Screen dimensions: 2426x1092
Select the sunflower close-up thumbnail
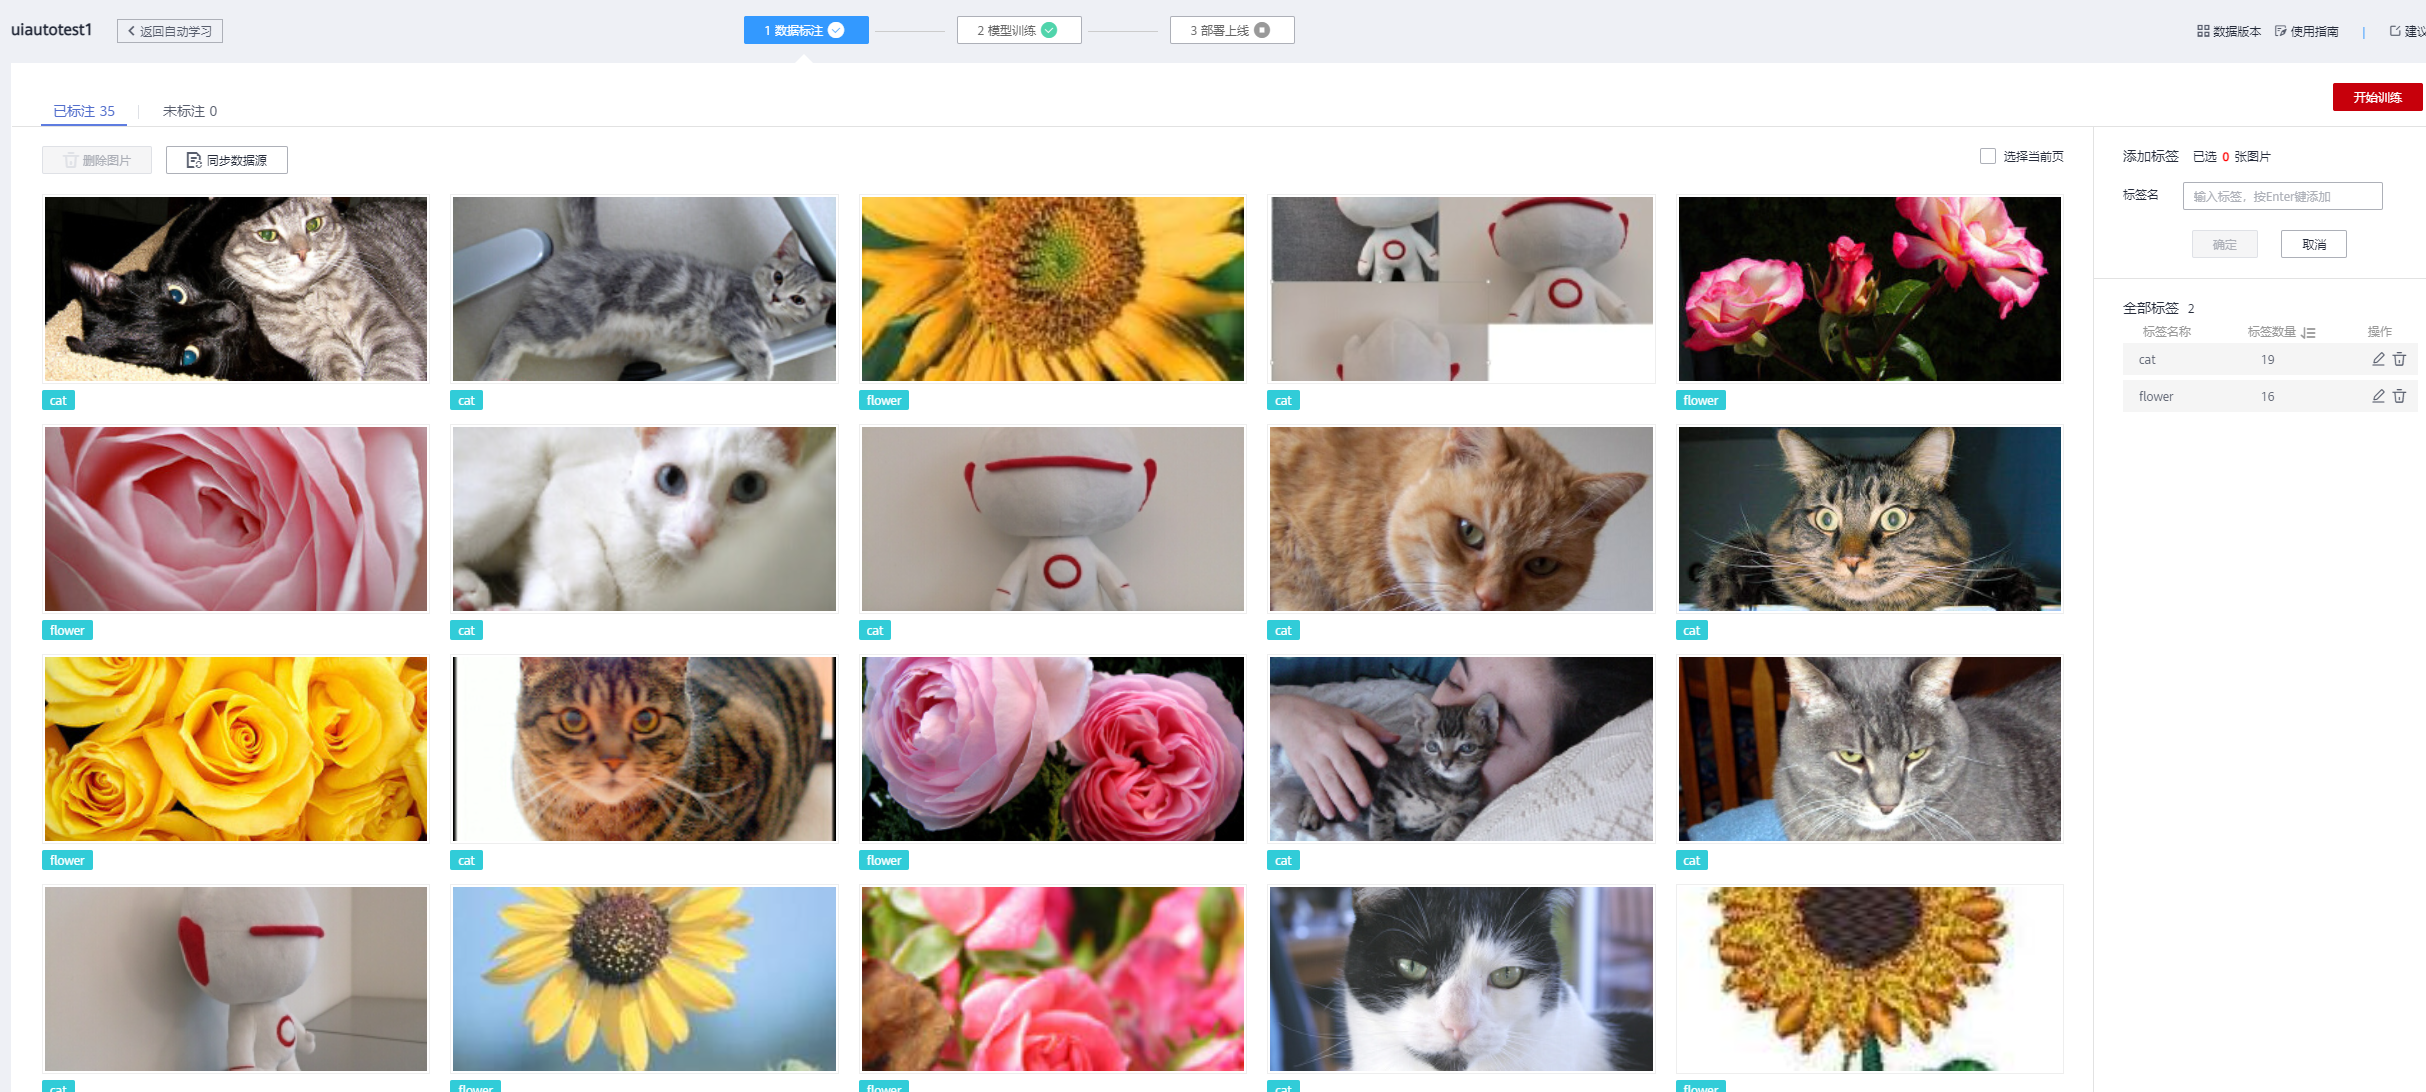click(1052, 288)
